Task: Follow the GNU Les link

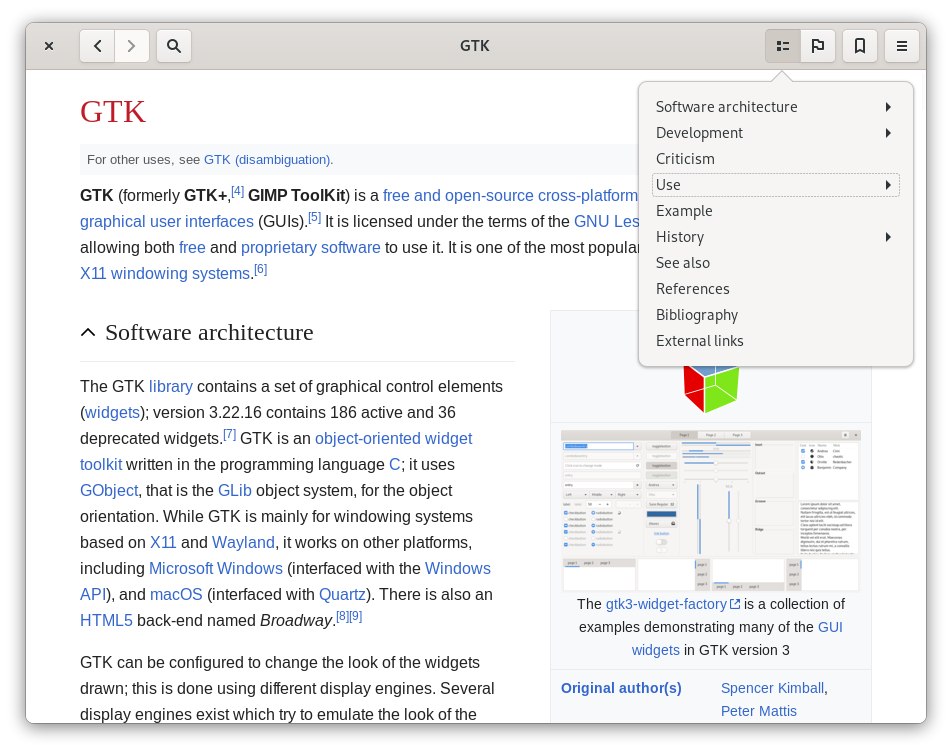Action: click(x=606, y=222)
